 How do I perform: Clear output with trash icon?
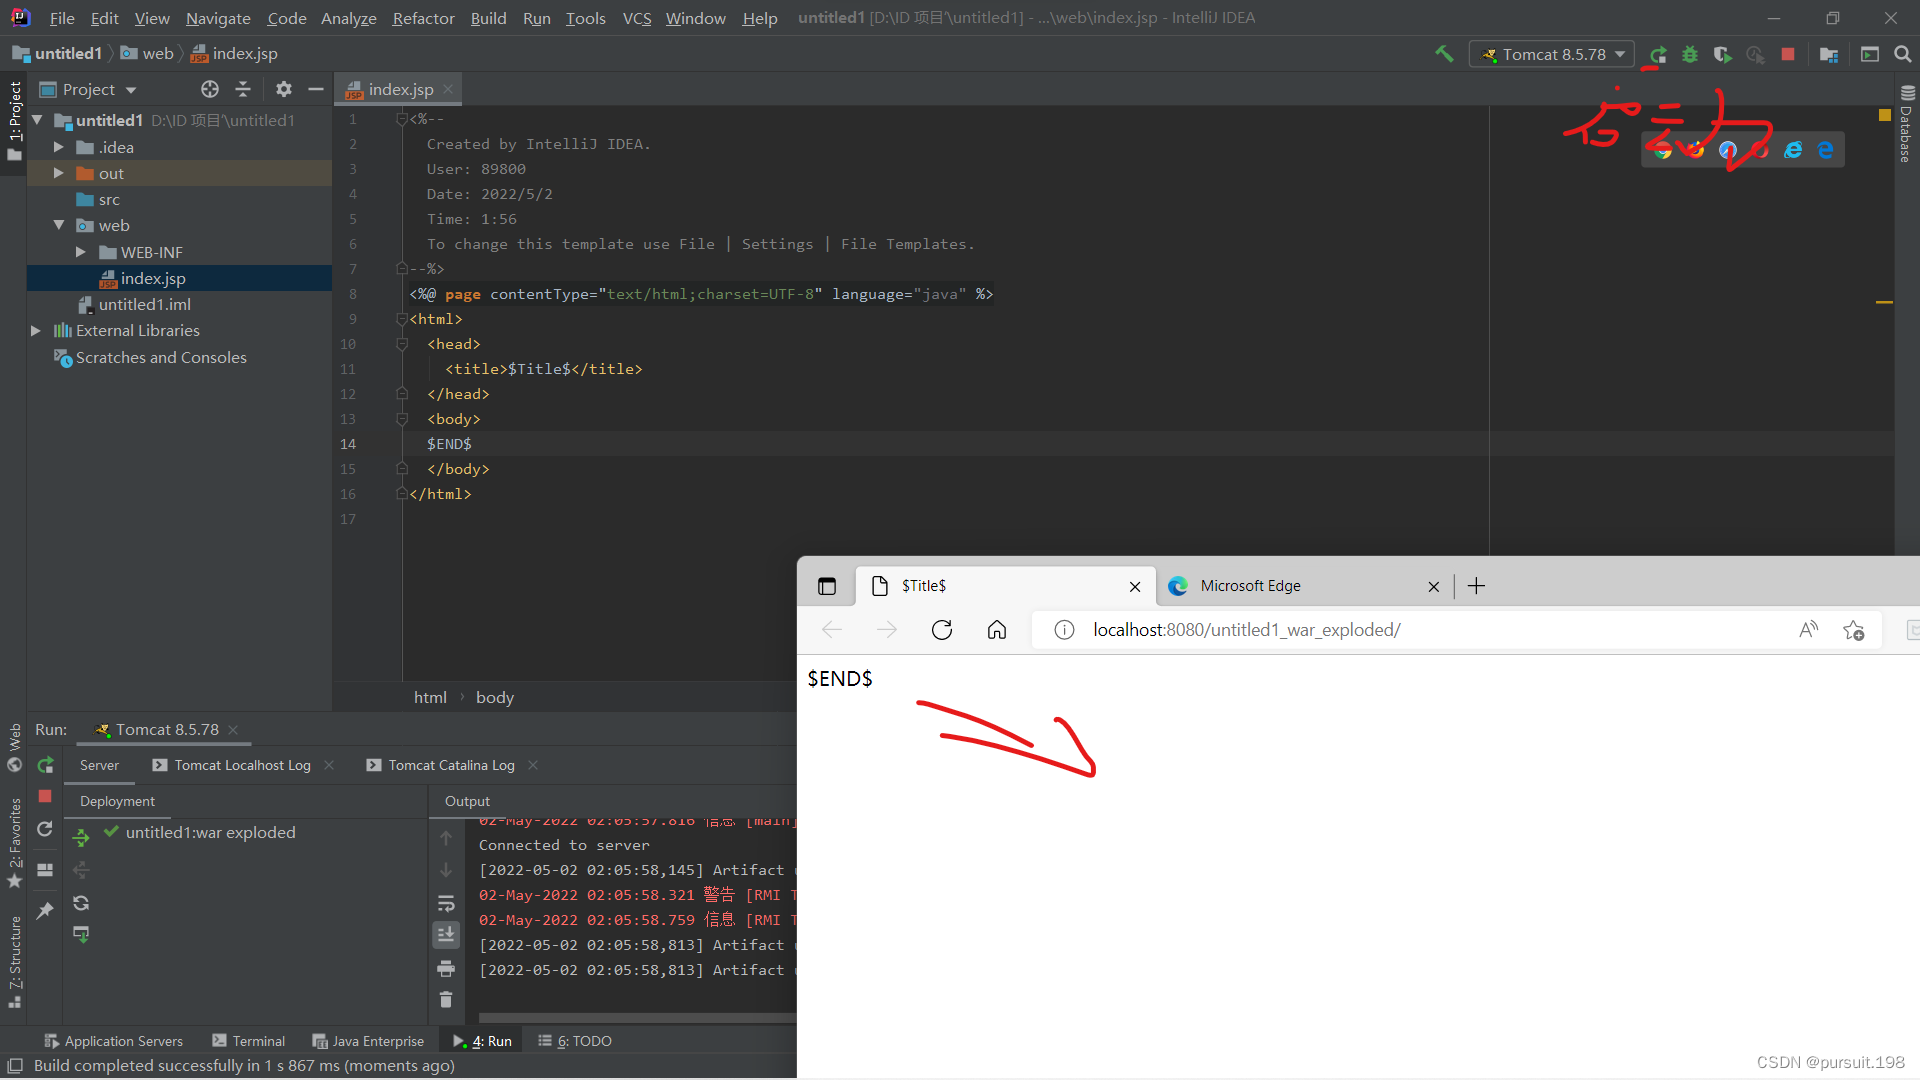click(446, 999)
